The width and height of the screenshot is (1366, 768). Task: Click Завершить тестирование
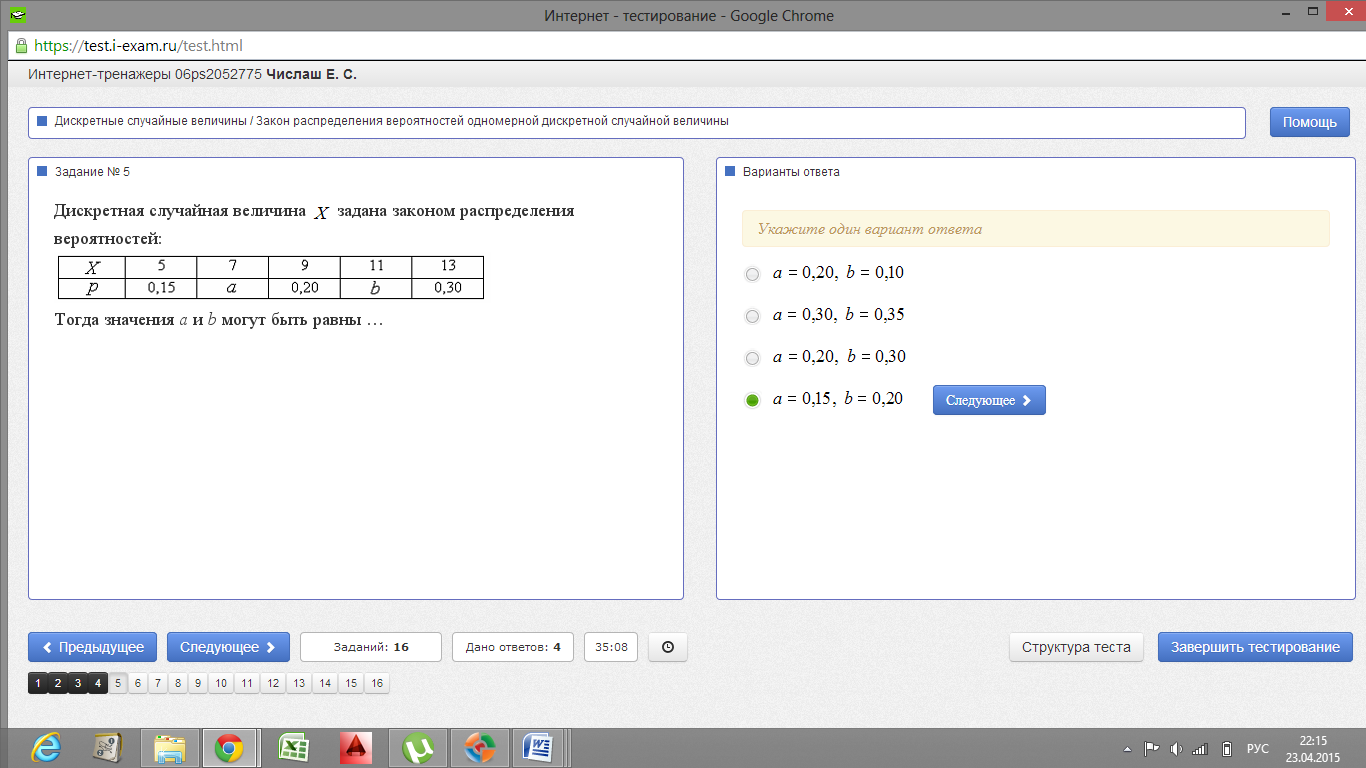click(x=1255, y=647)
